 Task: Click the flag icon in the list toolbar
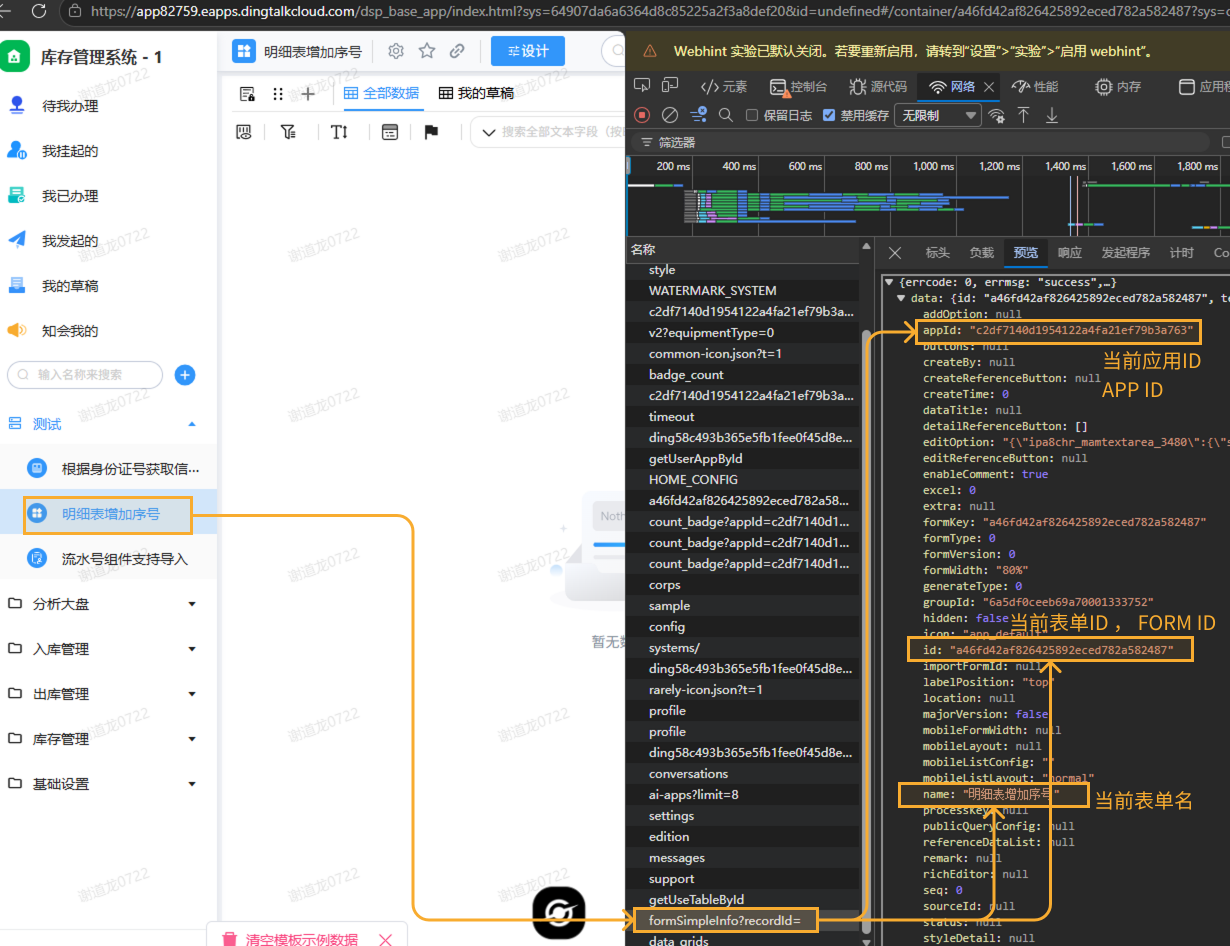pyautogui.click(x=431, y=132)
